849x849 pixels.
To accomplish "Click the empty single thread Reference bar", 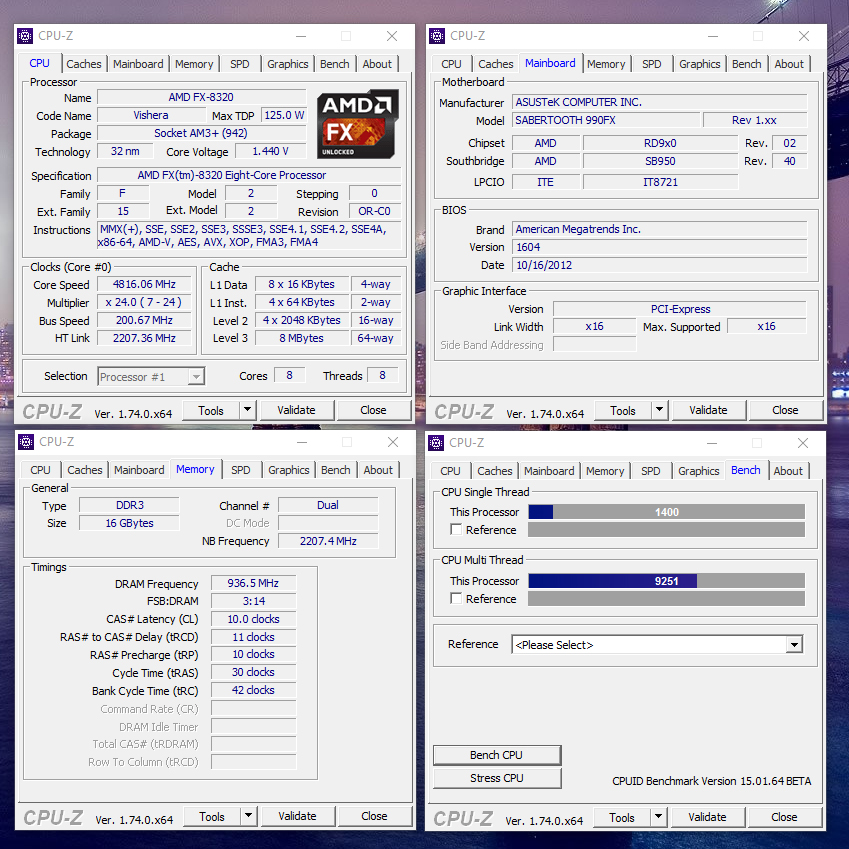I will [x=667, y=530].
